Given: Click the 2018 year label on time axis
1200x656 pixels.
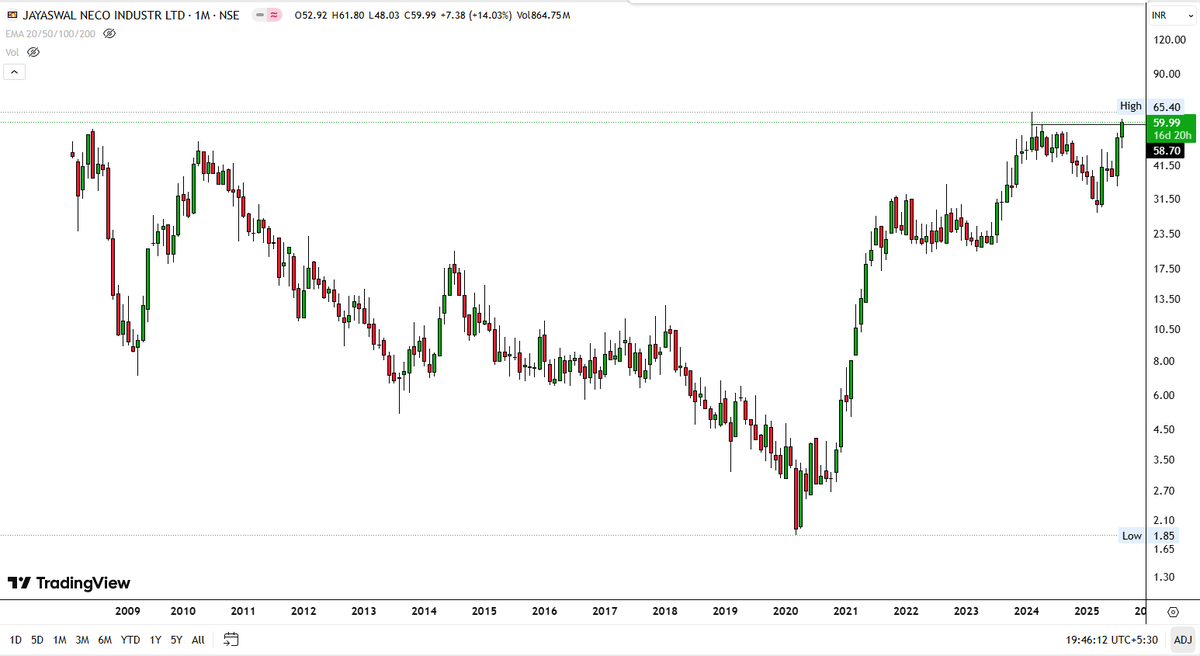Looking at the screenshot, I should pos(665,610).
